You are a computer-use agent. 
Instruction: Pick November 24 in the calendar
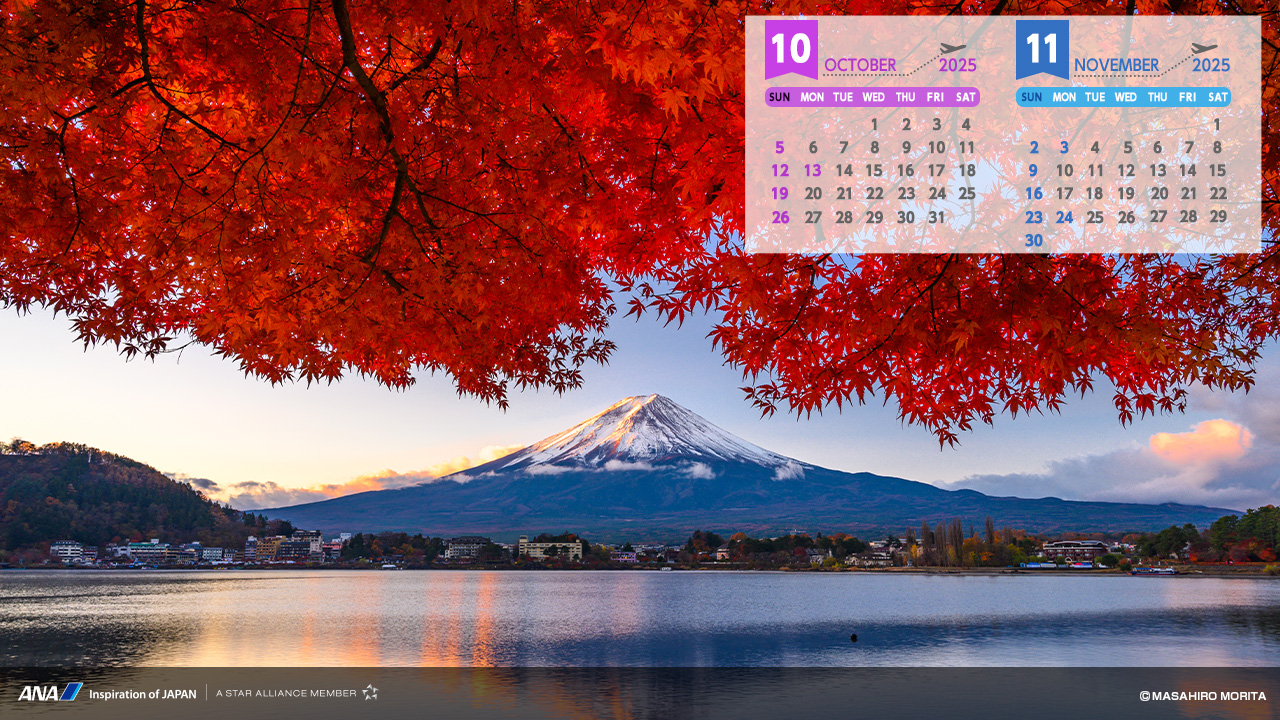(1064, 217)
